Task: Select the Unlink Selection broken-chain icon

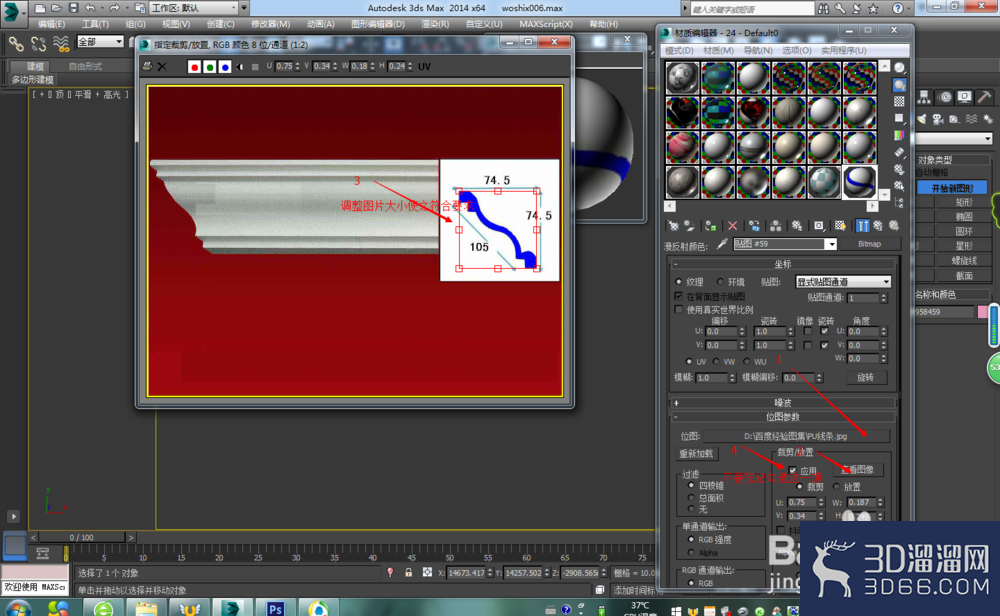Action: (x=38, y=43)
